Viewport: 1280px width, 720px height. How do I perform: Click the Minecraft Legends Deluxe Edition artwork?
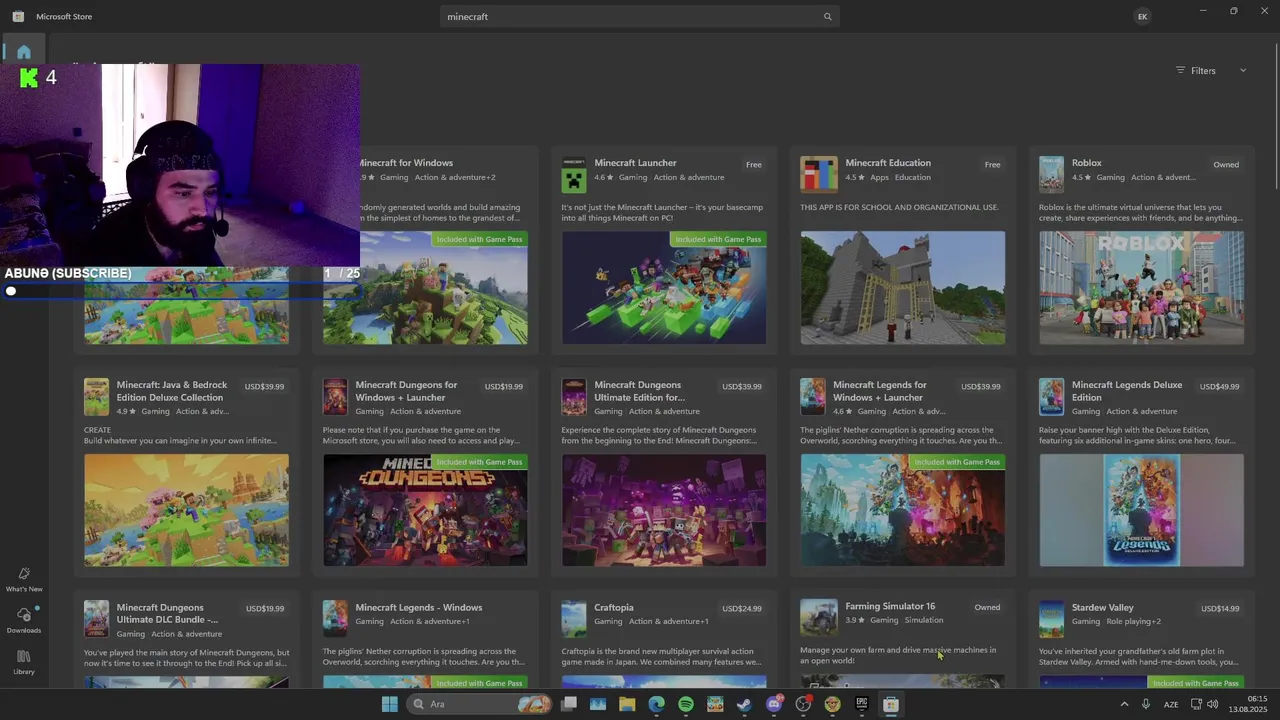click(1142, 510)
